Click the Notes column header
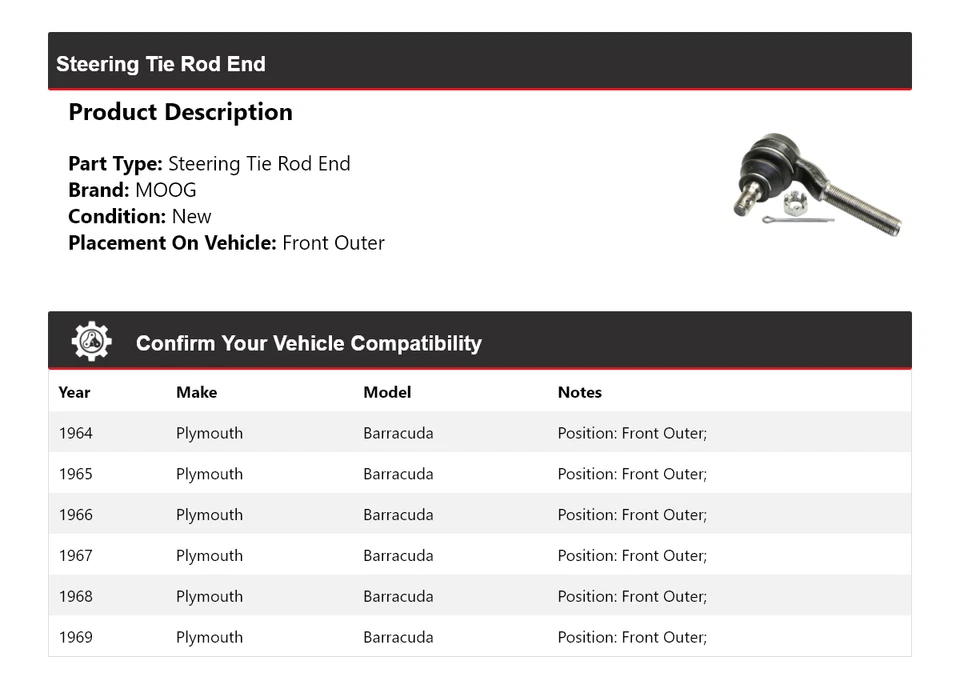960x689 pixels. (x=579, y=392)
